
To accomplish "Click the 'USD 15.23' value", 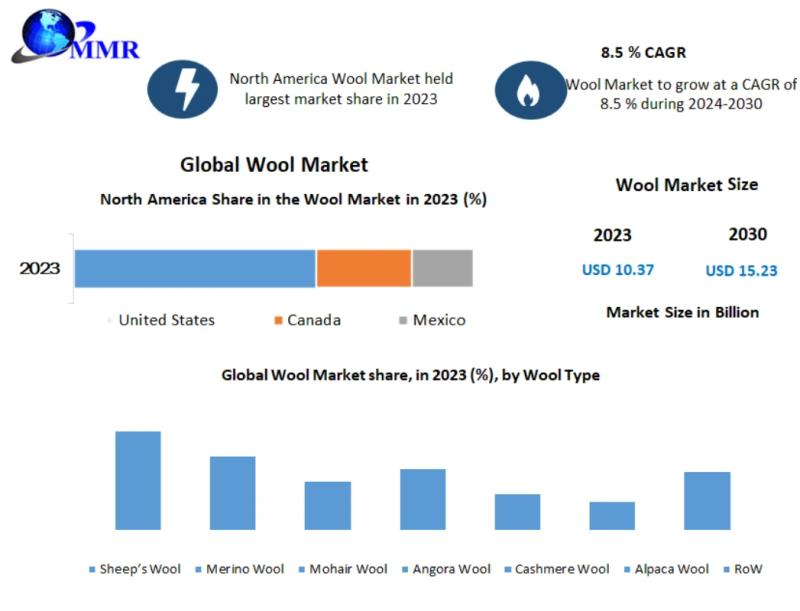I will point(741,271).
